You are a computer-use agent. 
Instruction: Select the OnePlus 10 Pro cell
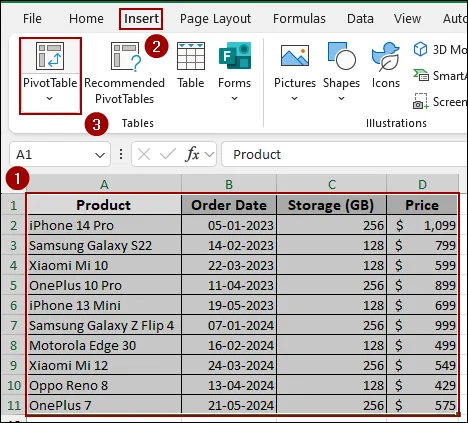pyautogui.click(x=104, y=285)
